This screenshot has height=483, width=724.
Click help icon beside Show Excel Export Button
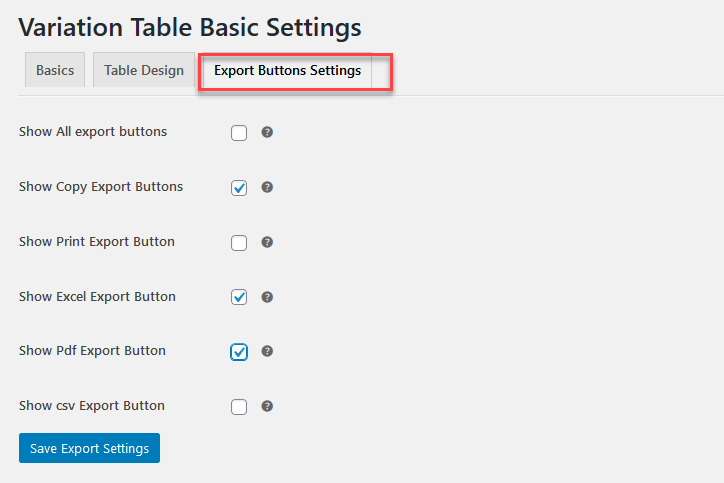[x=267, y=297]
